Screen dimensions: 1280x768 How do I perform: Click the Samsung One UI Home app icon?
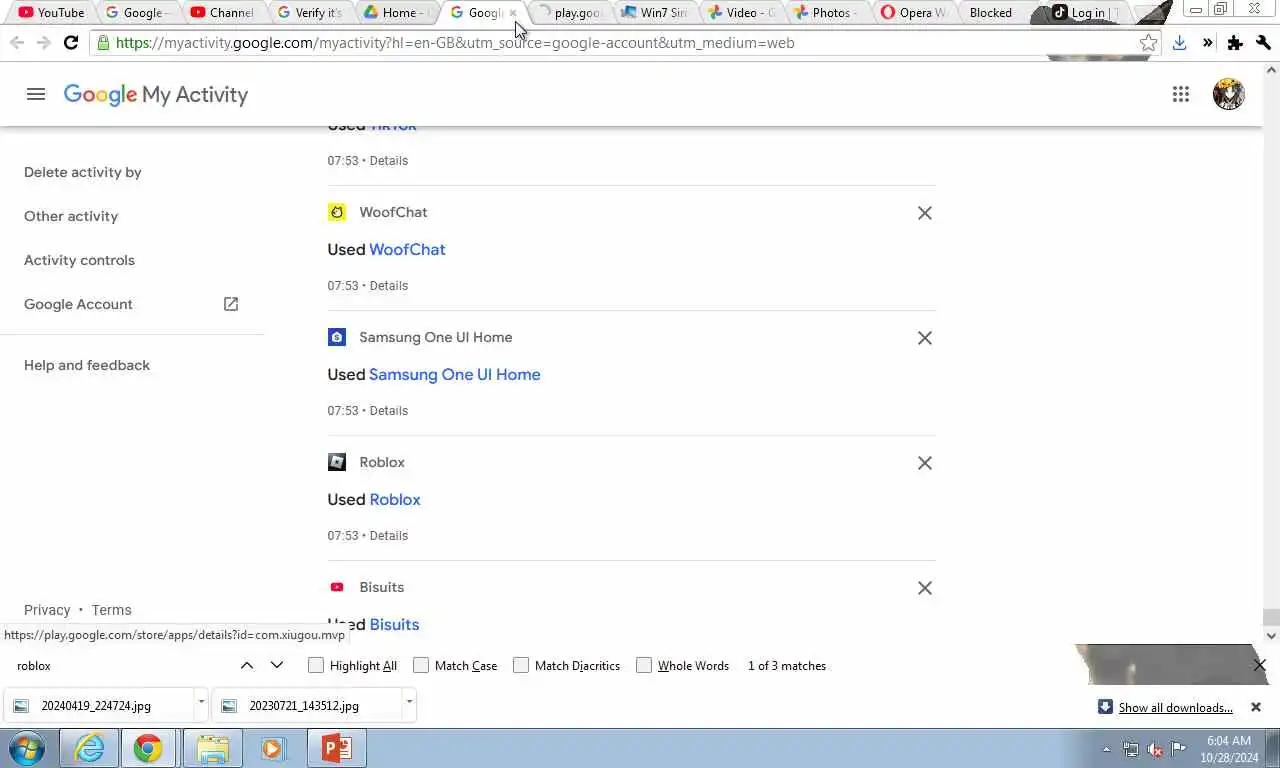click(337, 337)
